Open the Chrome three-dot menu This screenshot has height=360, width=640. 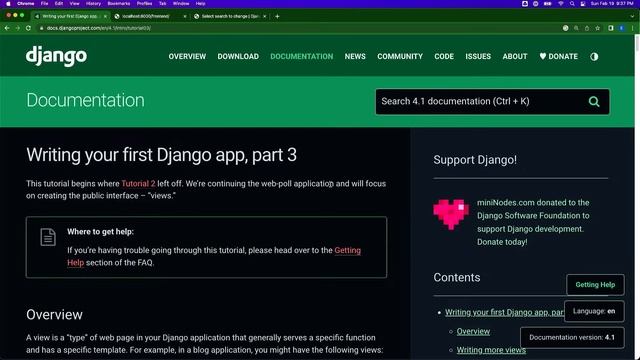pyautogui.click(x=632, y=28)
